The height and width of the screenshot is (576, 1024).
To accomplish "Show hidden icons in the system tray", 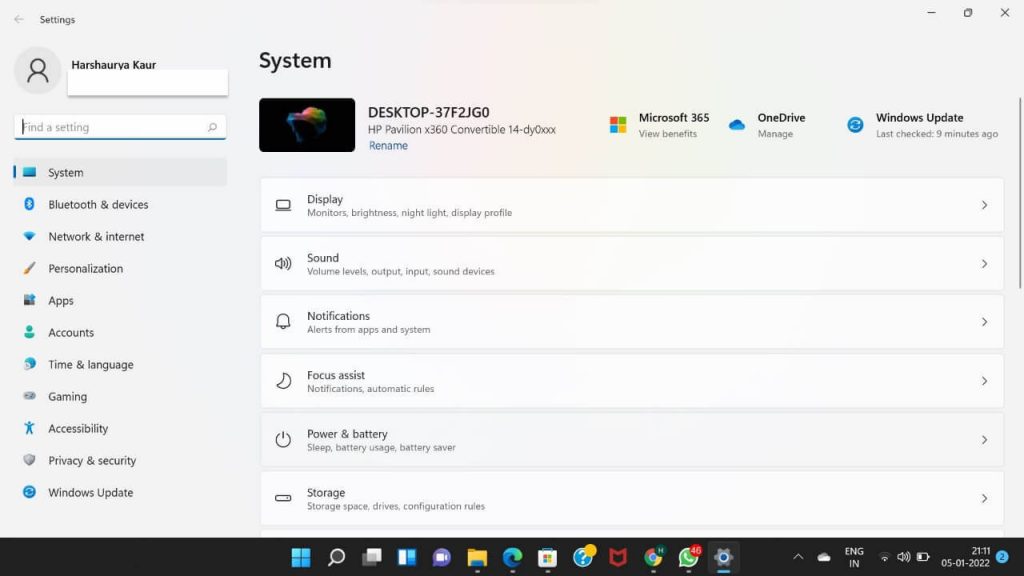I will coord(797,558).
